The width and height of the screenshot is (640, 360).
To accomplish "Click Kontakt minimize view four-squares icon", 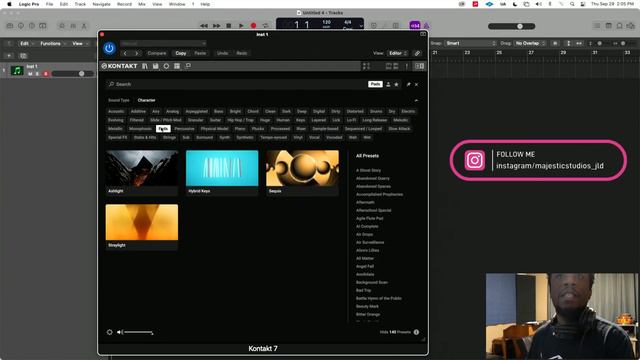I will point(366,66).
